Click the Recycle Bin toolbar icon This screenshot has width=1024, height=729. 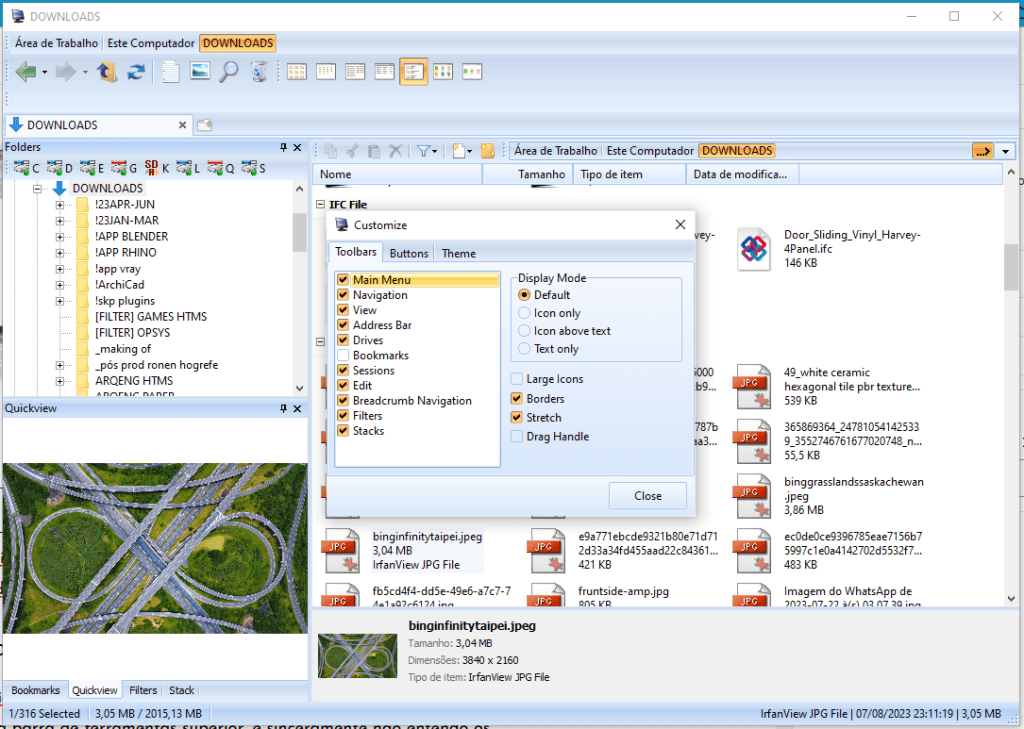coord(259,71)
